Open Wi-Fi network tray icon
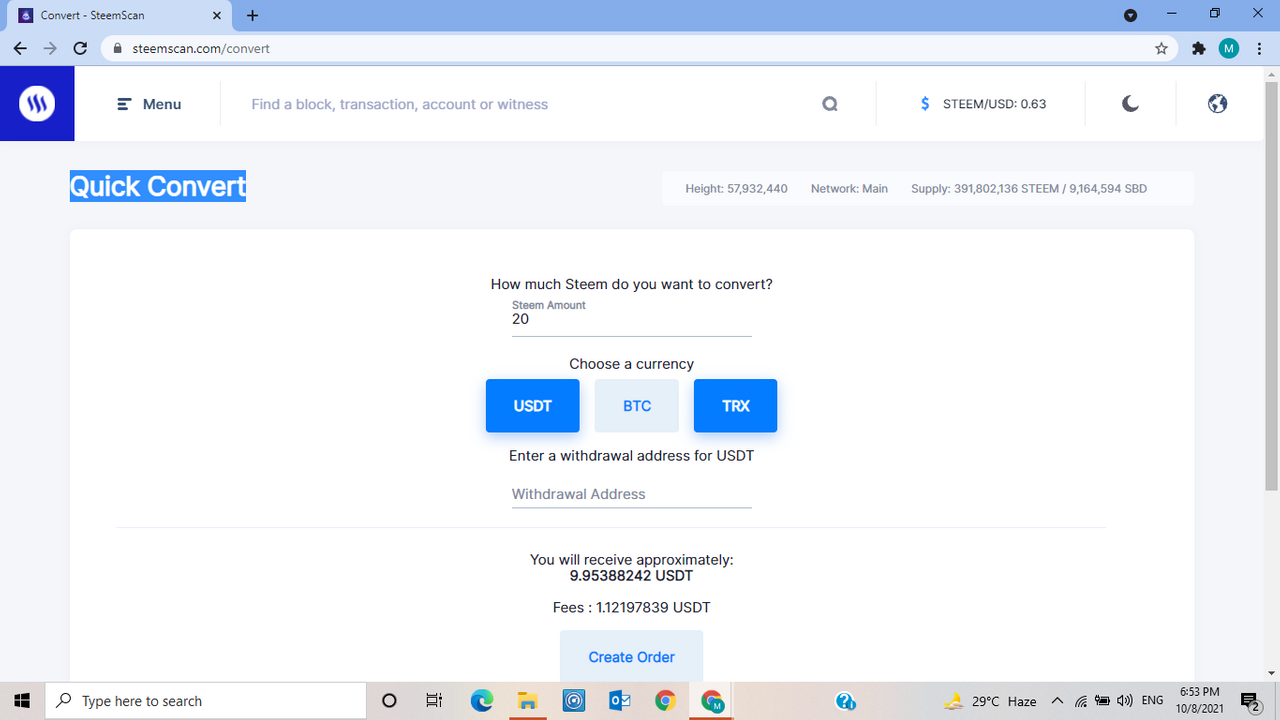This screenshot has width=1280, height=720. [1081, 701]
